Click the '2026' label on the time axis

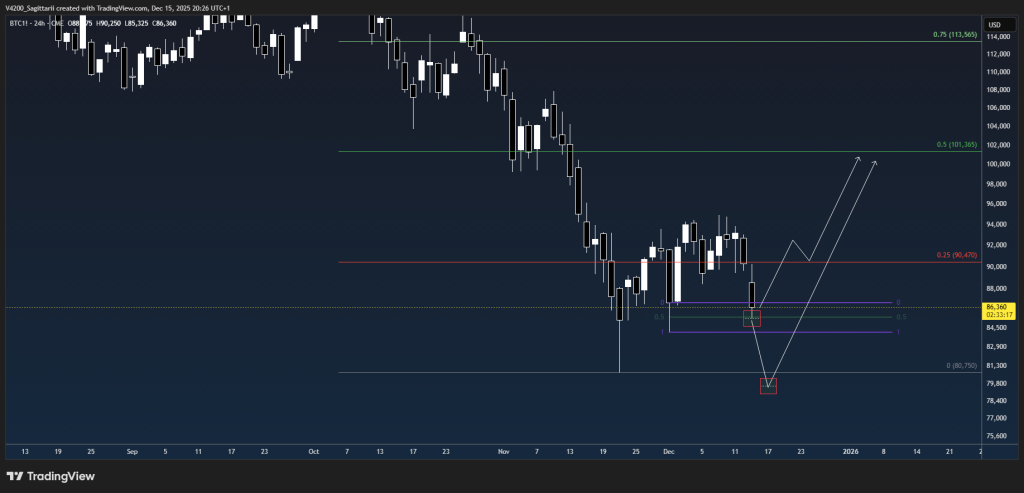[x=850, y=451]
